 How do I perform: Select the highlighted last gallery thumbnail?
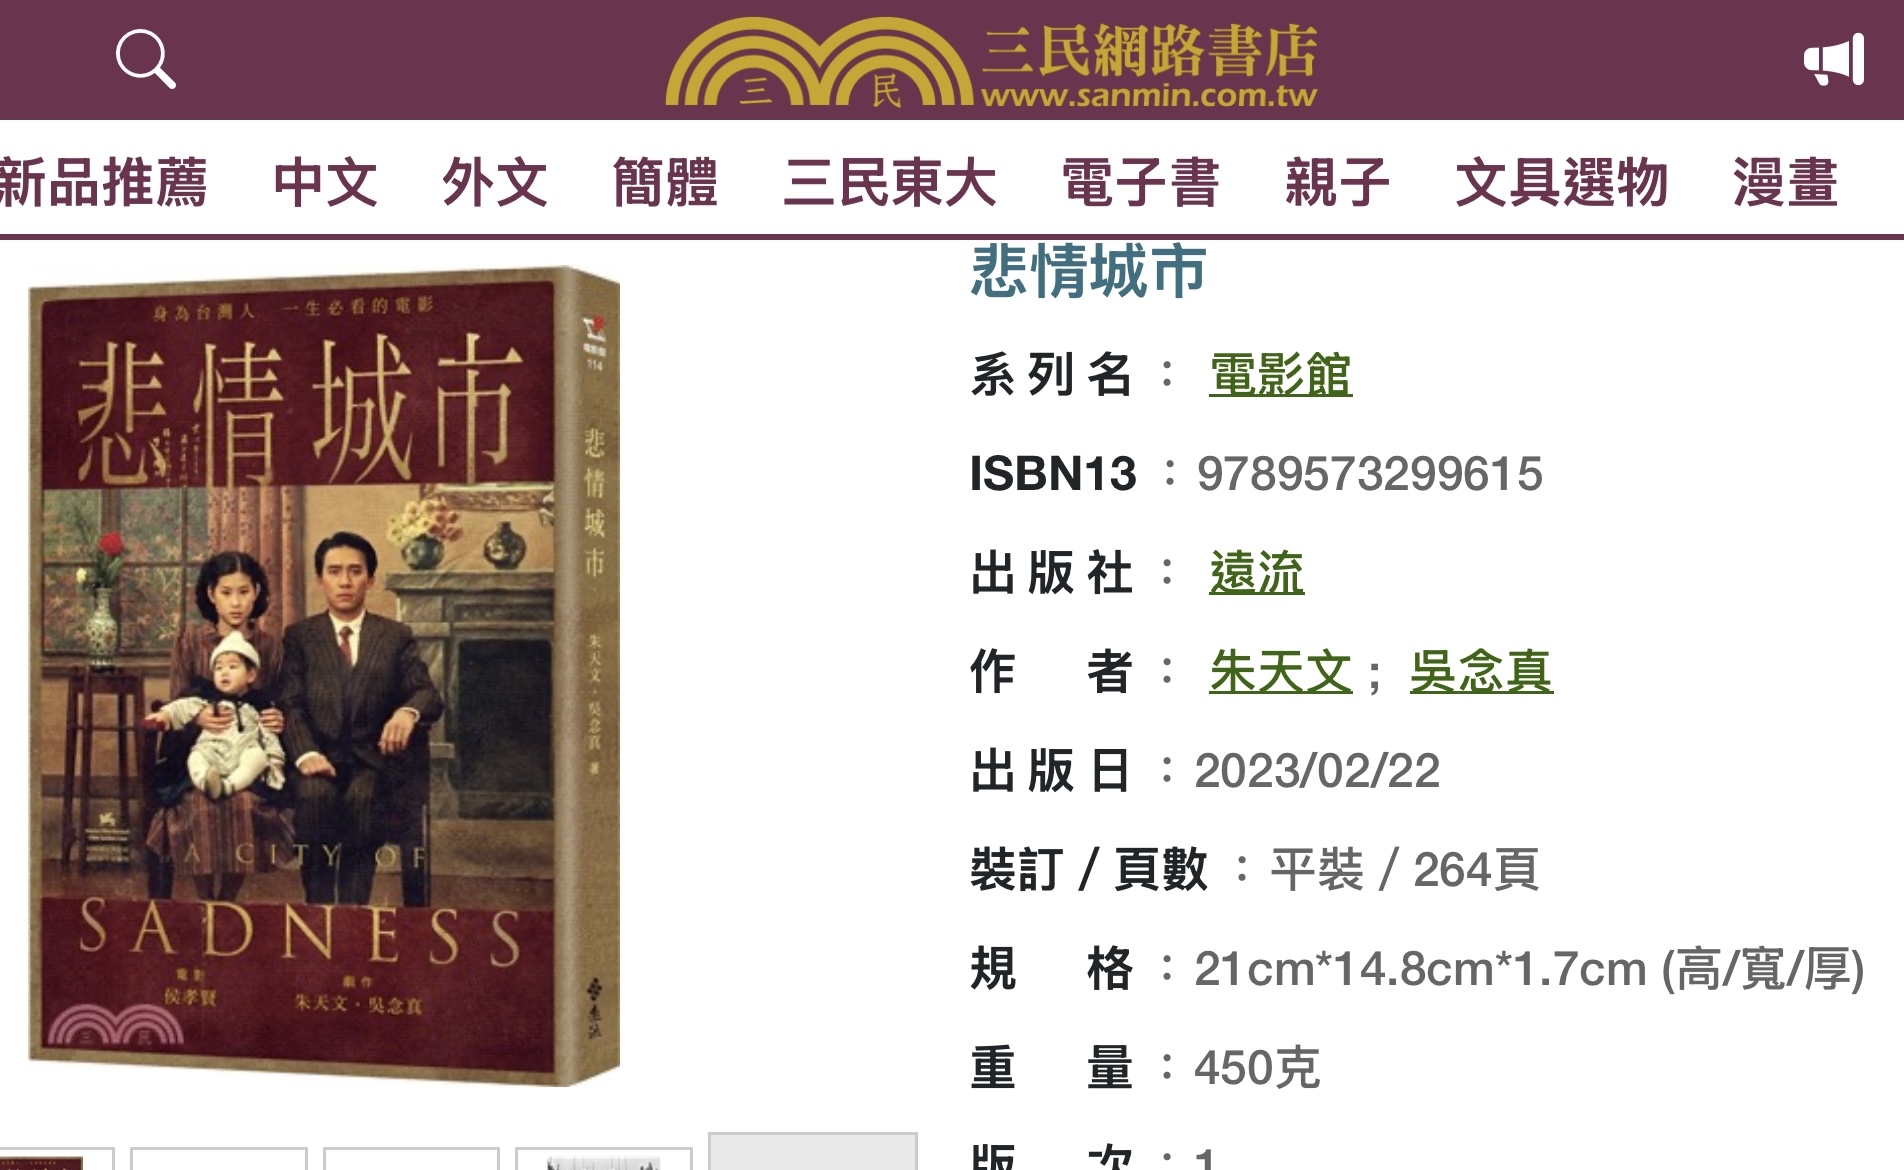click(x=812, y=1151)
